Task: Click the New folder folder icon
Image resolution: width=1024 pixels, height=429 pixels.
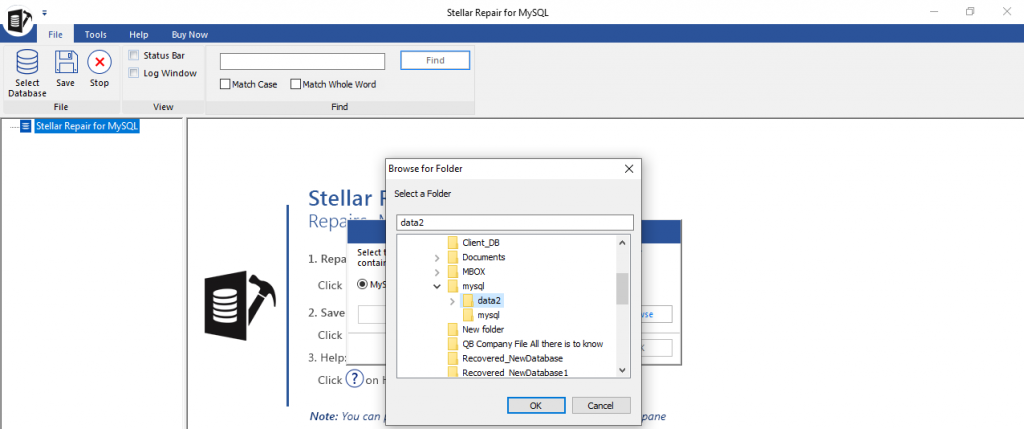Action: (x=453, y=329)
